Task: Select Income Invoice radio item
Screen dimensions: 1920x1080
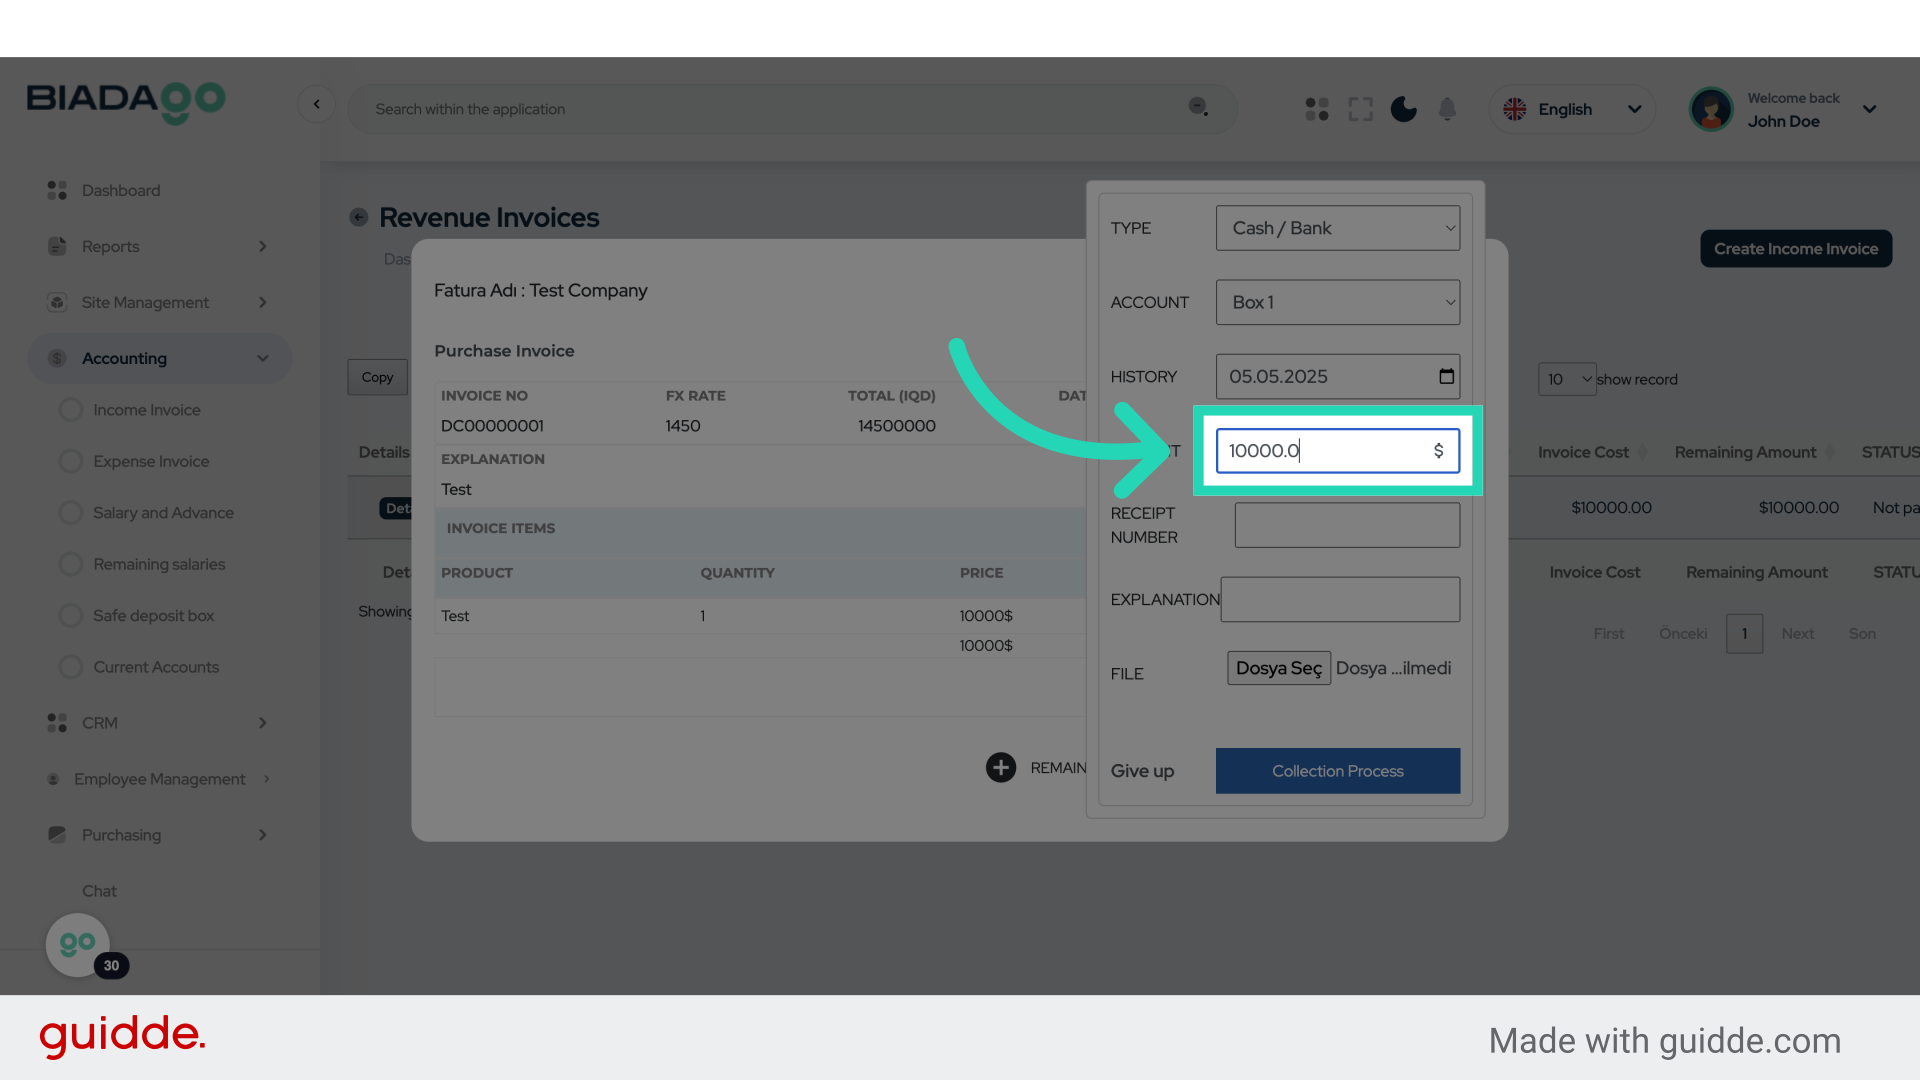Action: pos(71,410)
